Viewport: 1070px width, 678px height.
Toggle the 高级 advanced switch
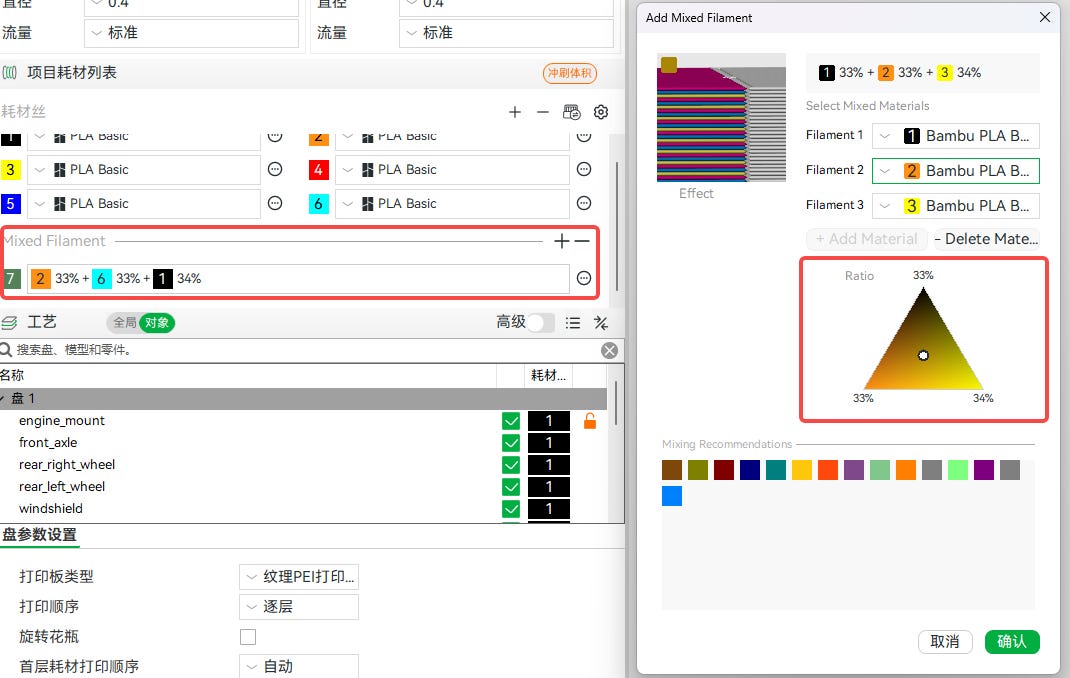click(x=540, y=323)
